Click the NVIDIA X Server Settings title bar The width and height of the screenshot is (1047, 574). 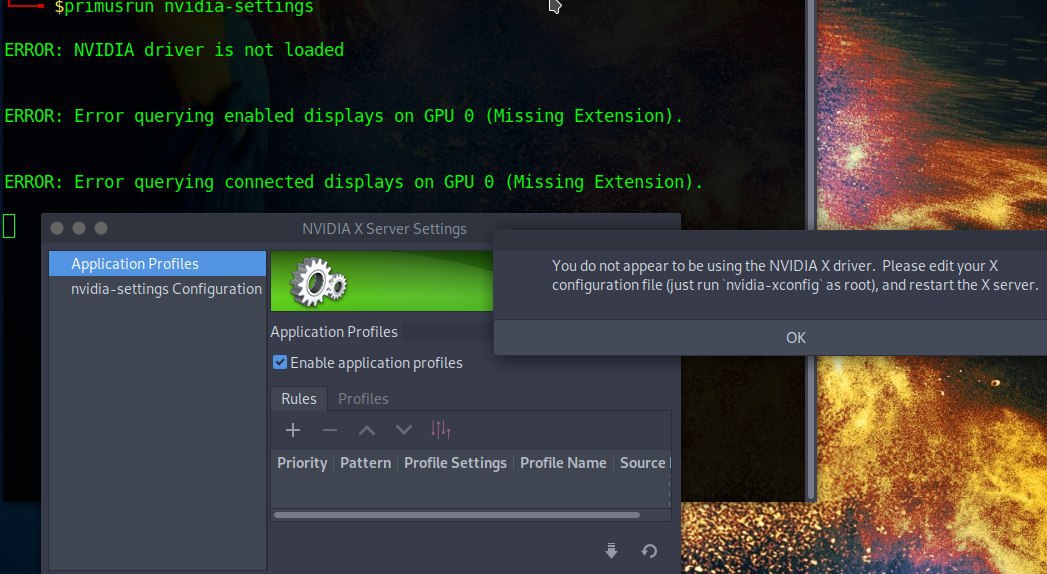pos(384,228)
